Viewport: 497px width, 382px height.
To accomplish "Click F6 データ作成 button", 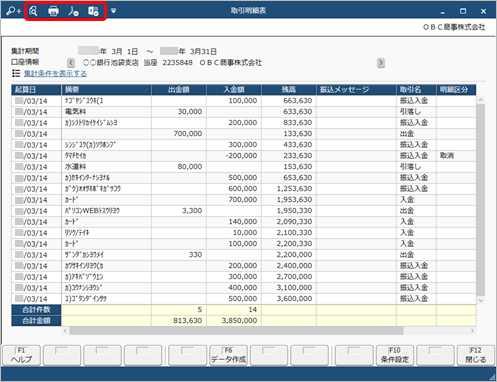I will pos(228,355).
